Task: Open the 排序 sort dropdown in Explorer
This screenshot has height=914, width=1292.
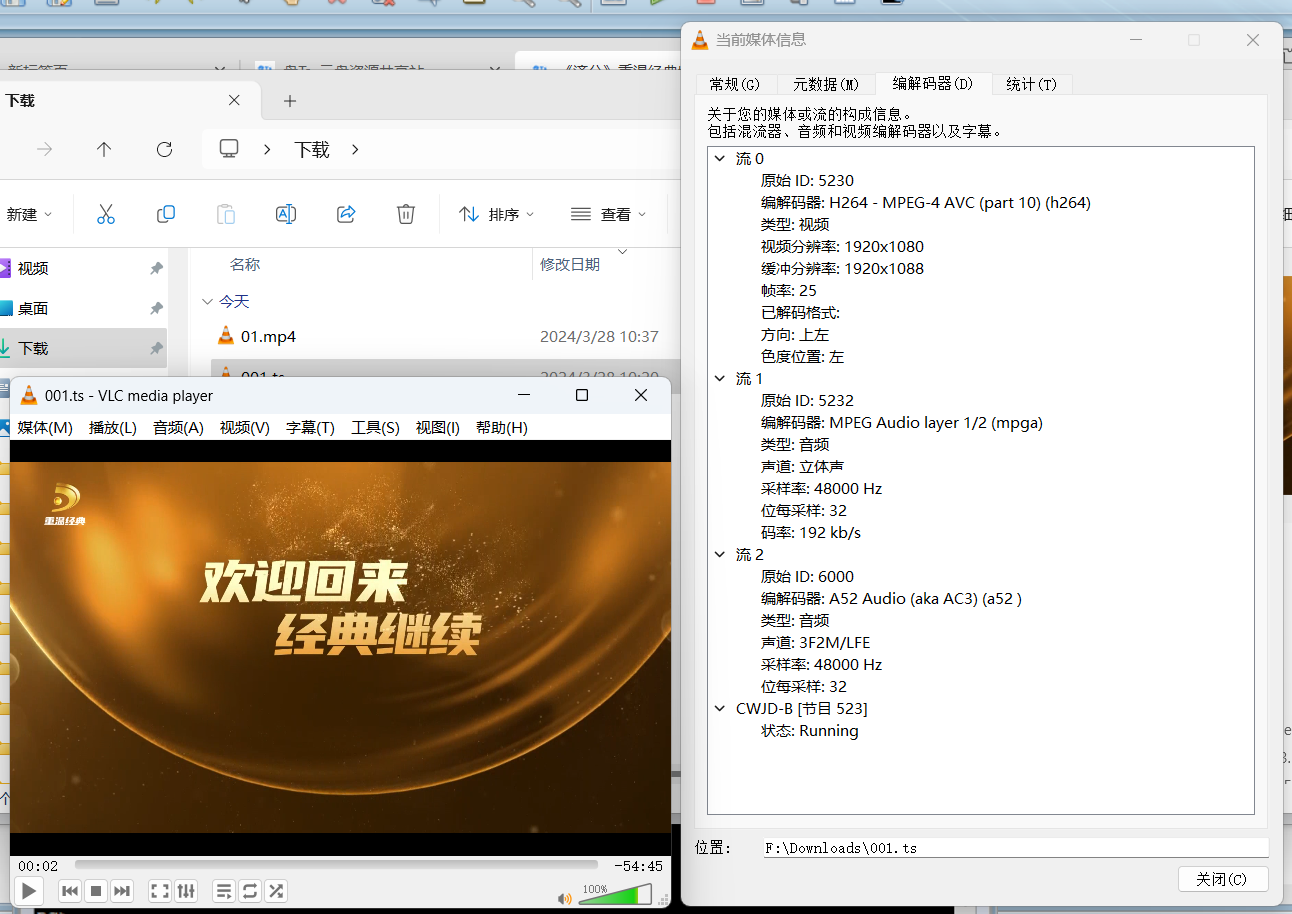Action: (x=497, y=214)
